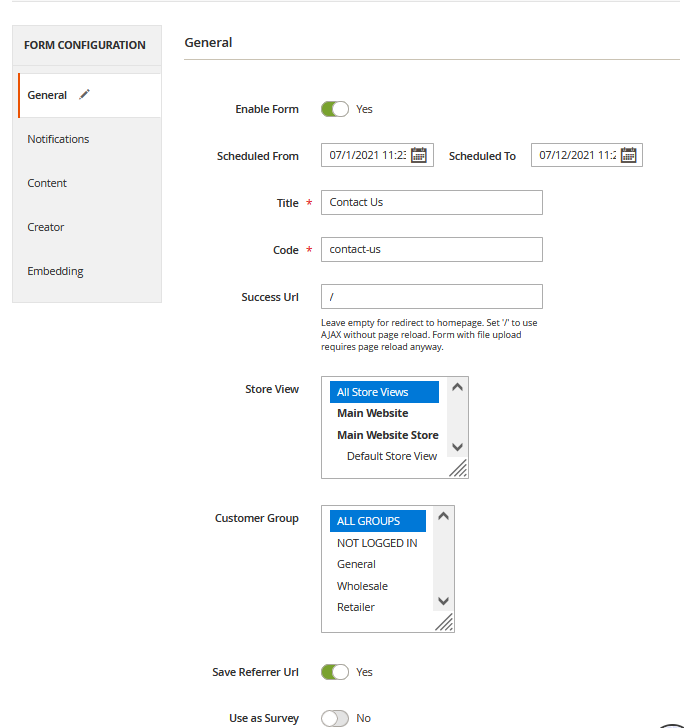Click the pencil edit icon beside General
684x728 pixels.
(85, 95)
